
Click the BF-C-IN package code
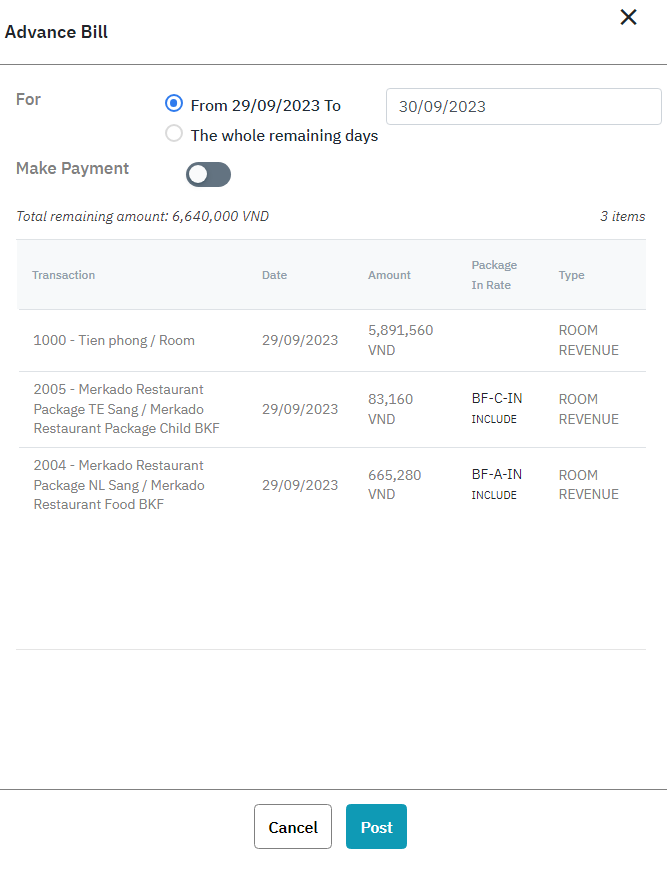pyautogui.click(x=497, y=399)
